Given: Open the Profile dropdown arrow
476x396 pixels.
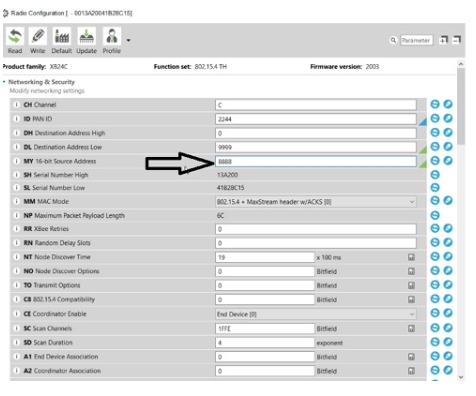Looking at the screenshot, I should [128, 40].
